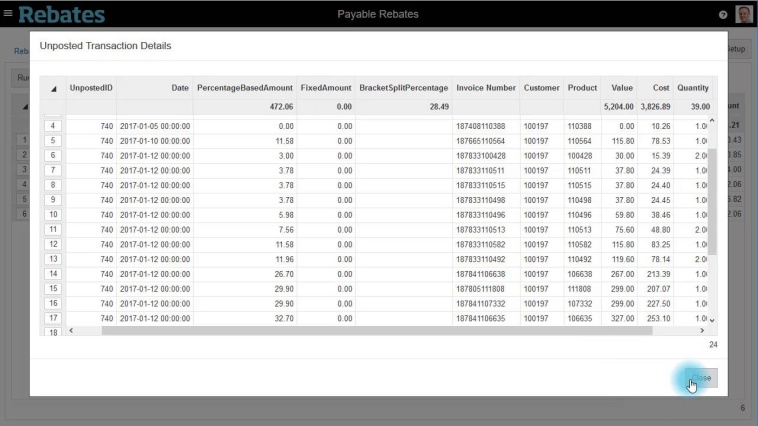Sort by the UnpostedID column header
This screenshot has height=426, width=758.
(x=91, y=88)
